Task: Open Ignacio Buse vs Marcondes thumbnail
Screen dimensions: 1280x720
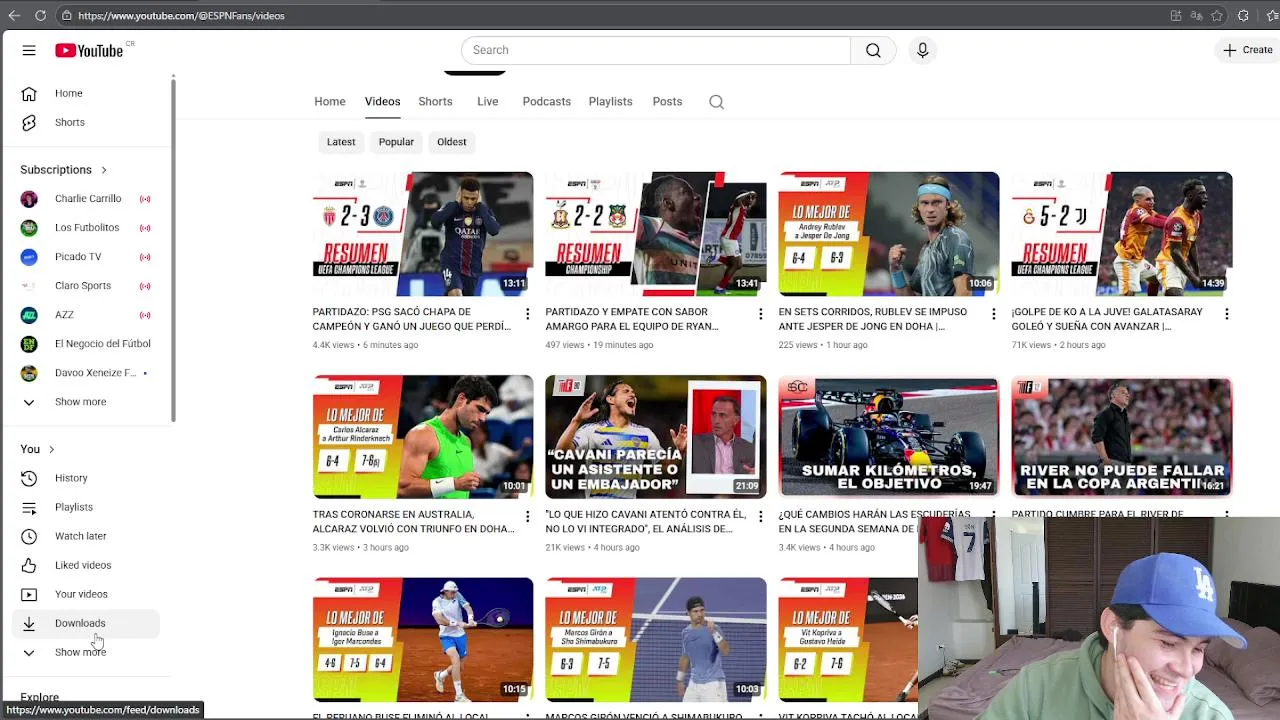Action: (423, 640)
